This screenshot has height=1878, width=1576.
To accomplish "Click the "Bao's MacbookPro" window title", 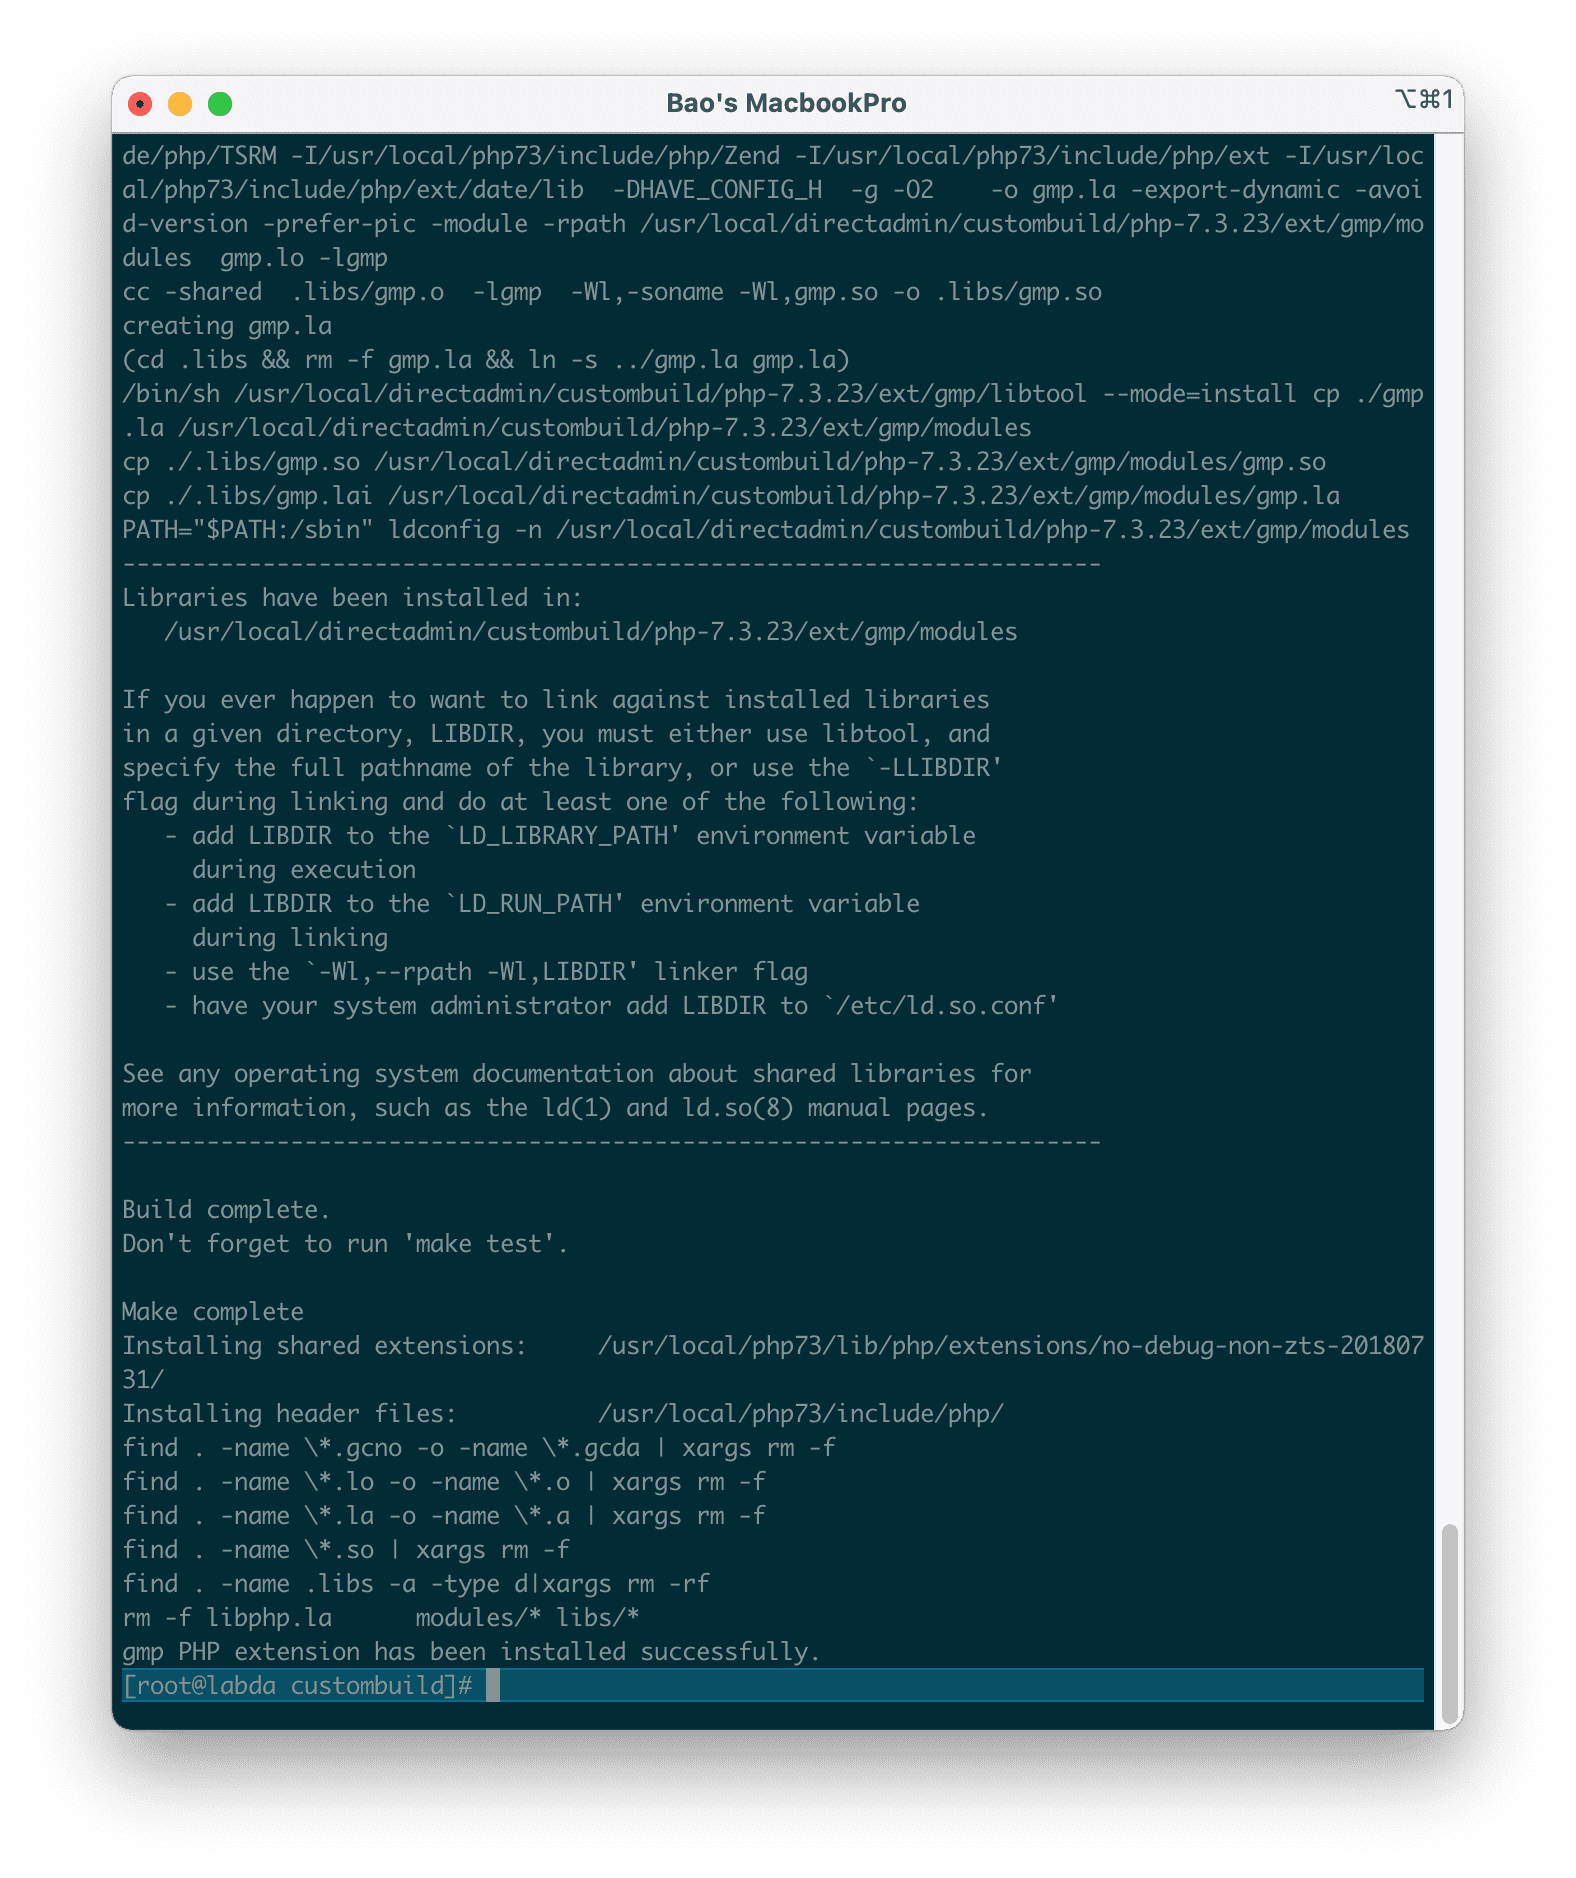I will [x=786, y=103].
